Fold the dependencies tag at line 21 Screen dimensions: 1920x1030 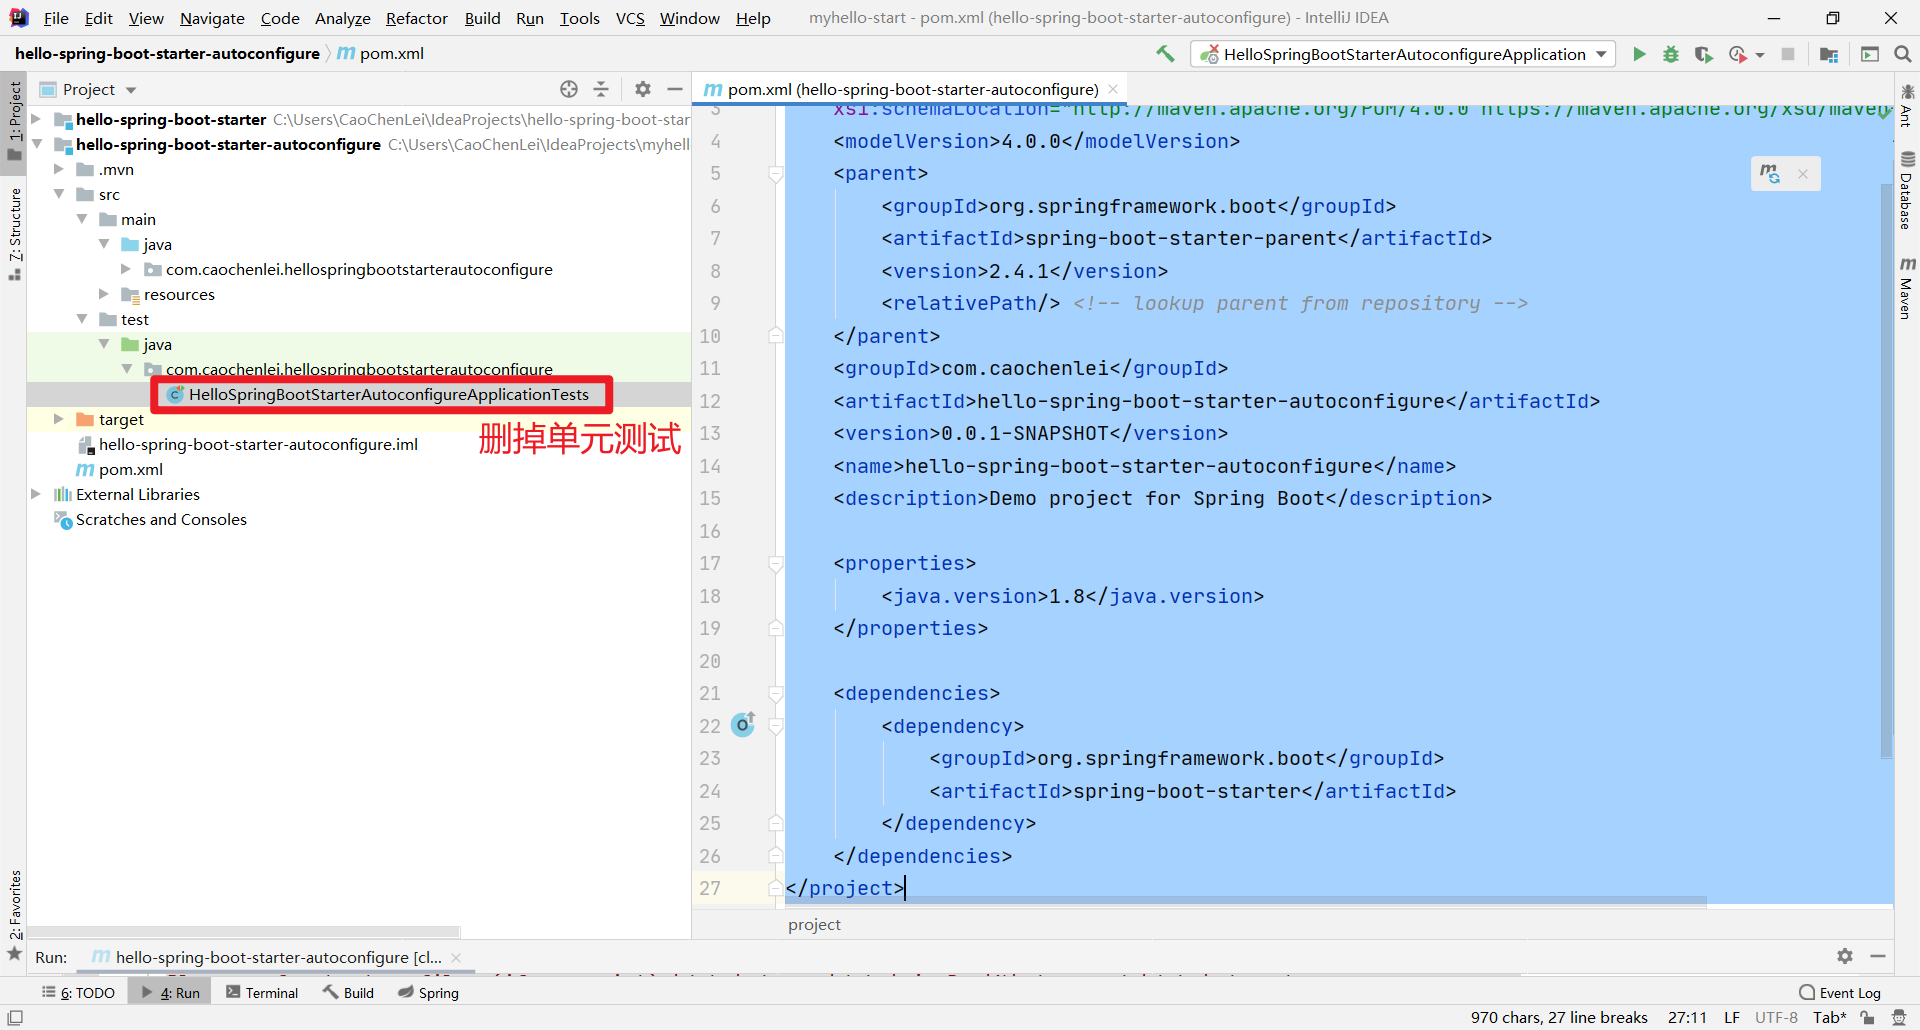776,693
